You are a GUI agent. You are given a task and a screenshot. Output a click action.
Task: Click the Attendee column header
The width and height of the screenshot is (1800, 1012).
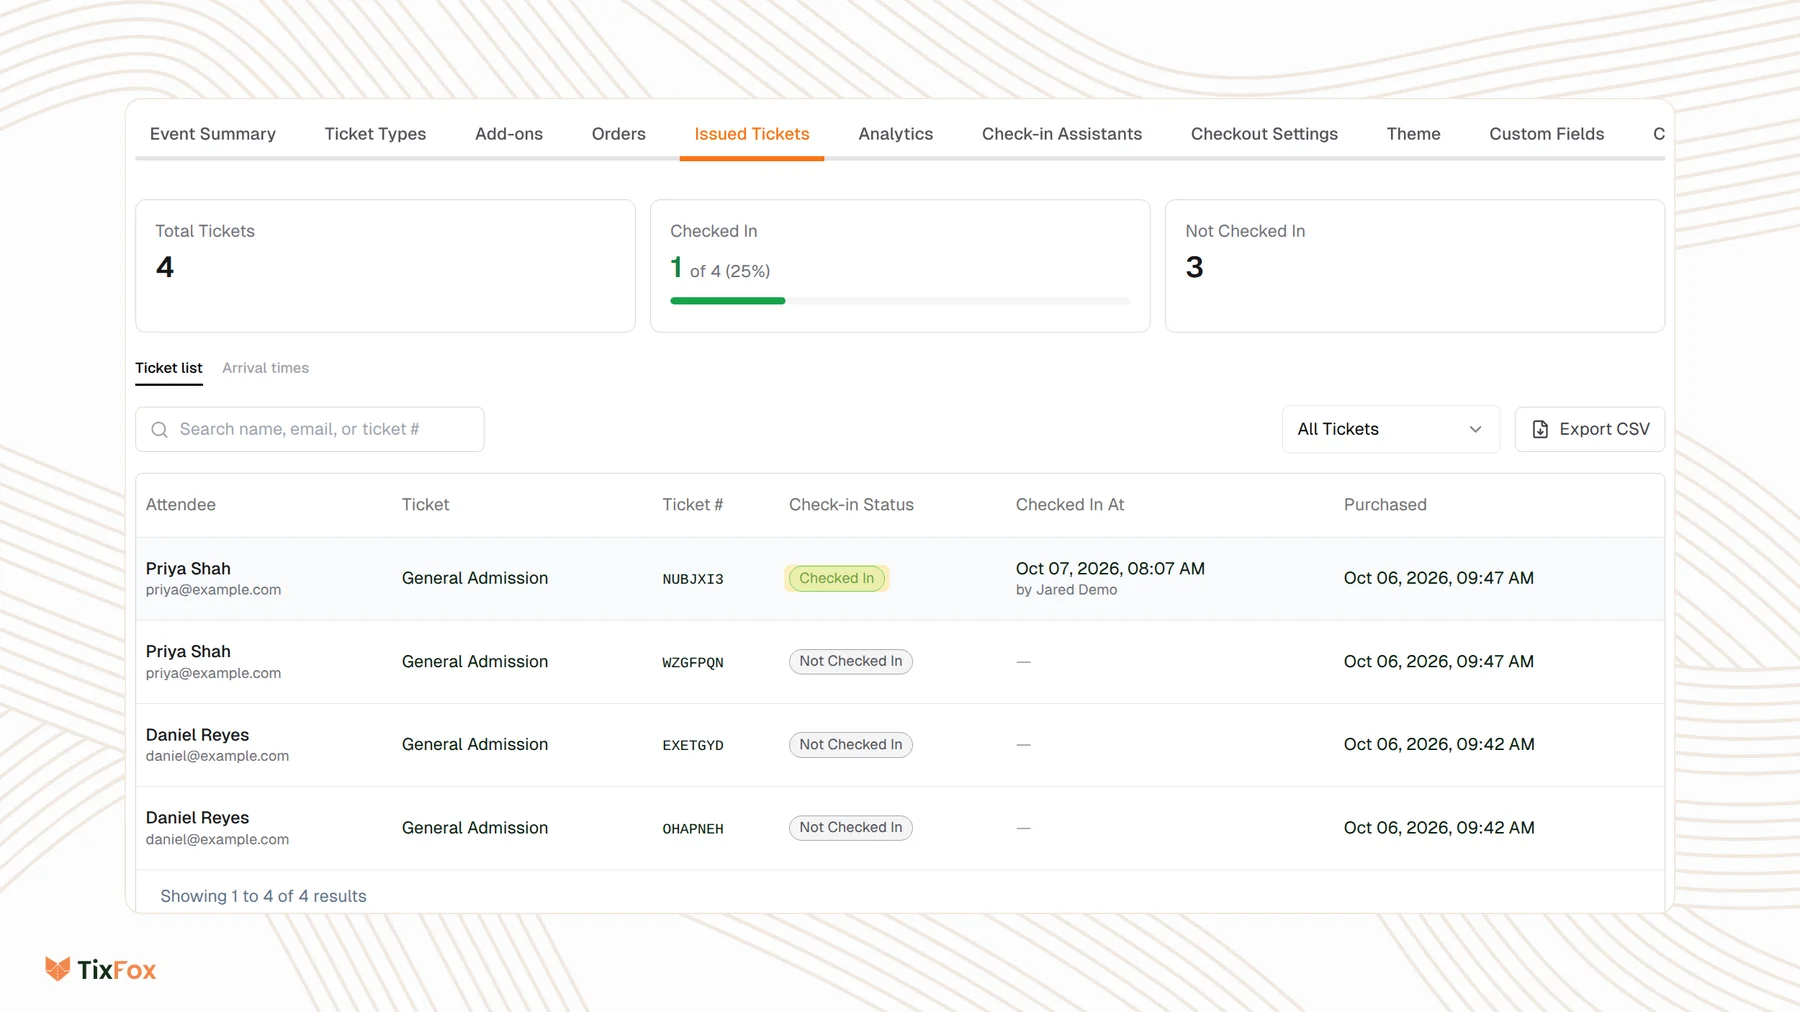[181, 505]
